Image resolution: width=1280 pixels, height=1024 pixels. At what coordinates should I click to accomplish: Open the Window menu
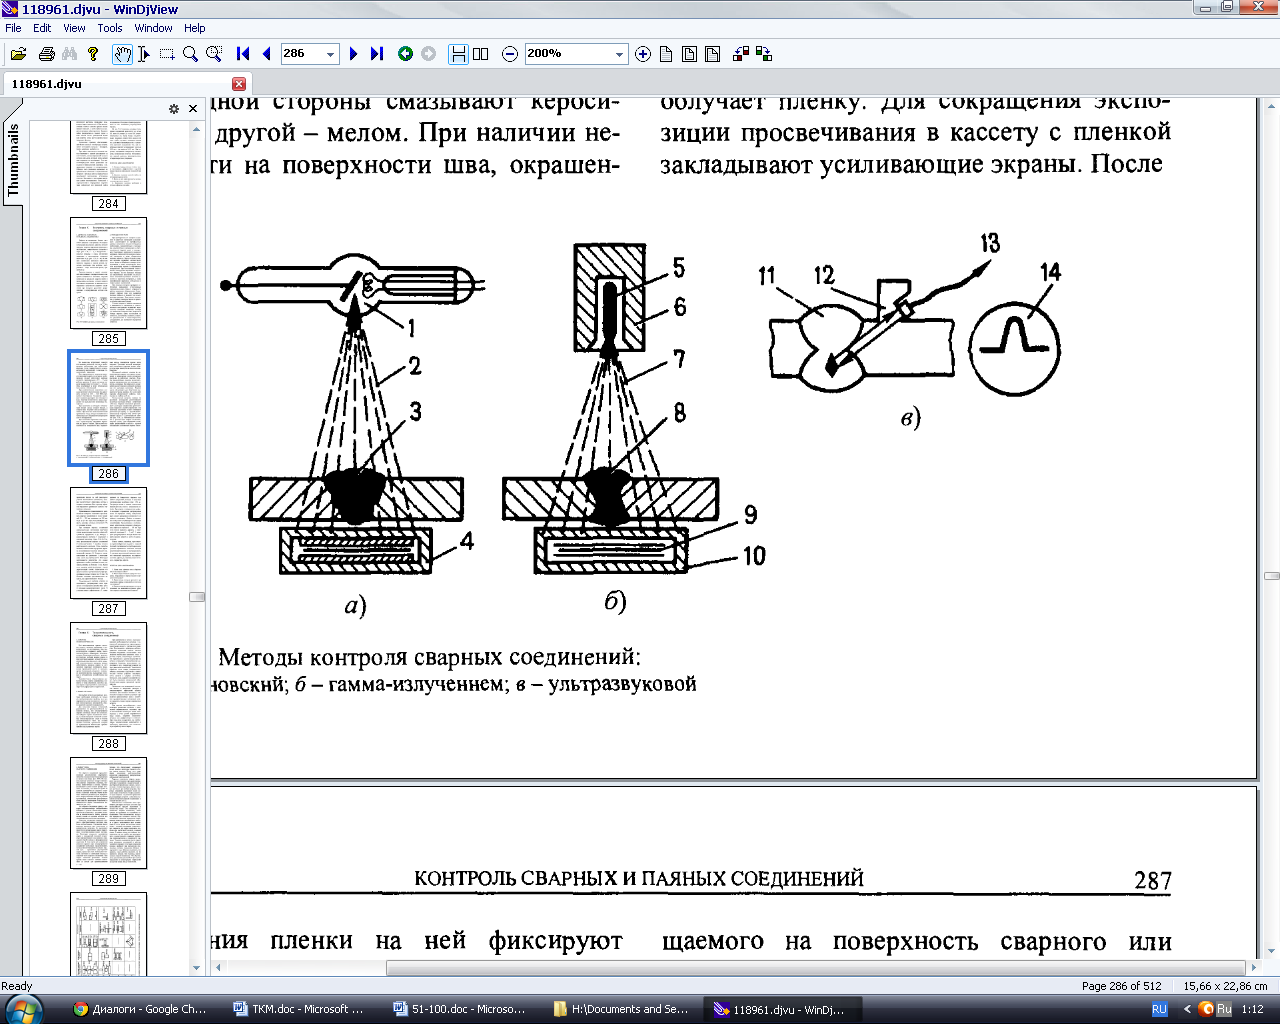tap(153, 28)
